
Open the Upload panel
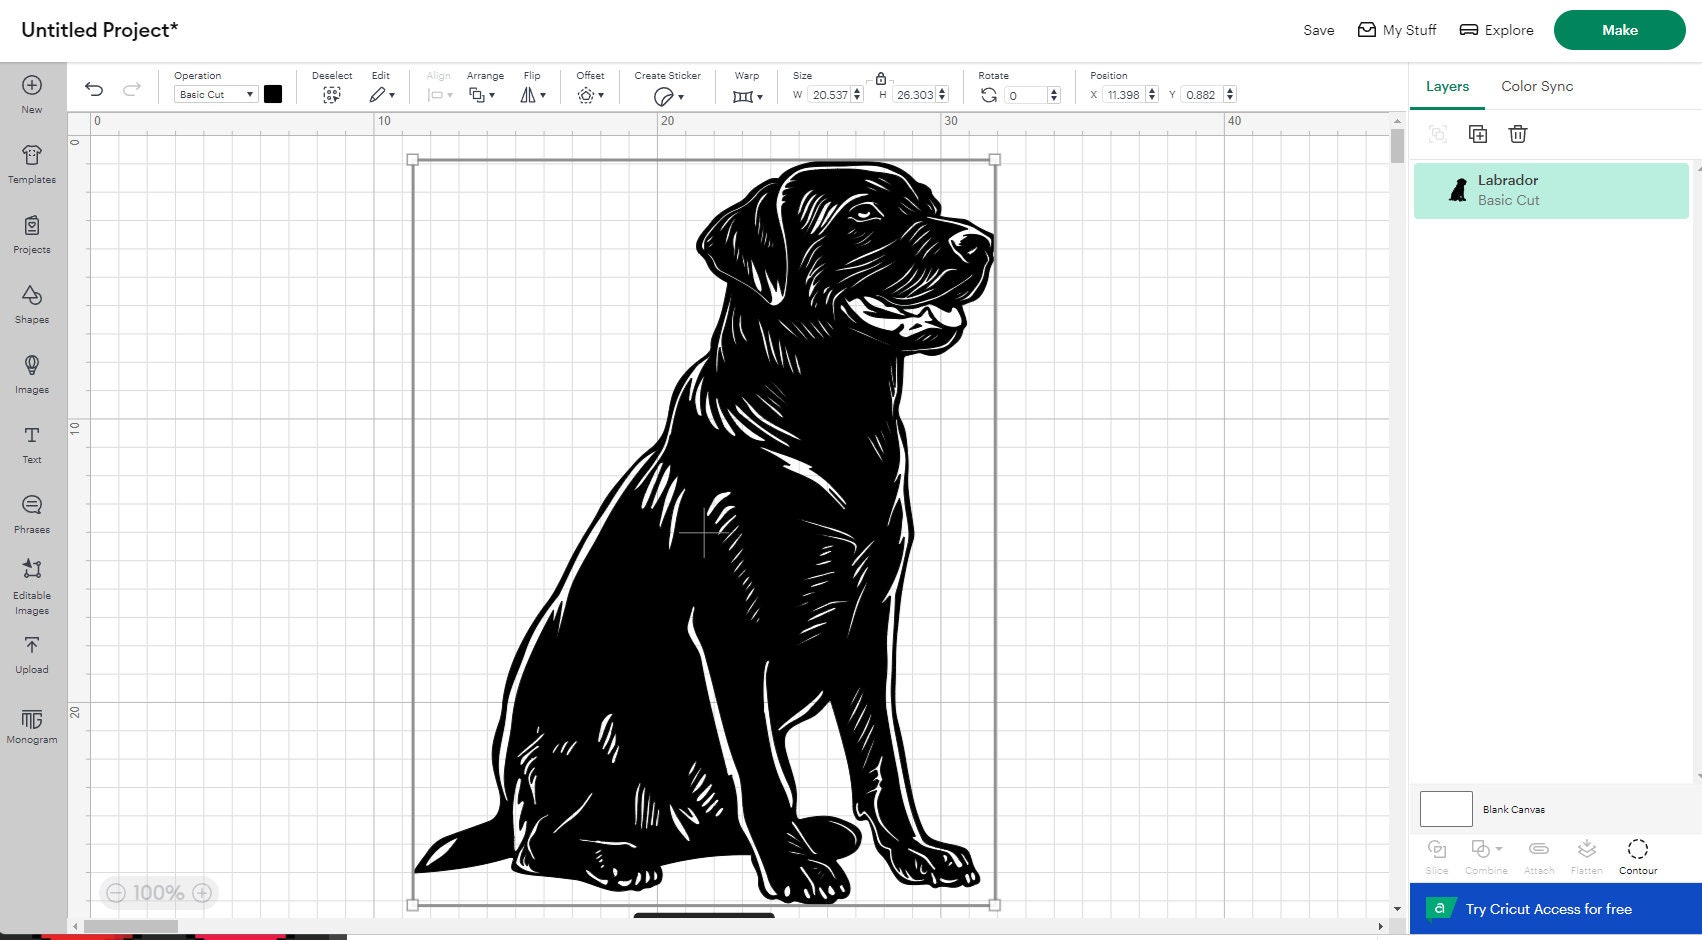[32, 655]
